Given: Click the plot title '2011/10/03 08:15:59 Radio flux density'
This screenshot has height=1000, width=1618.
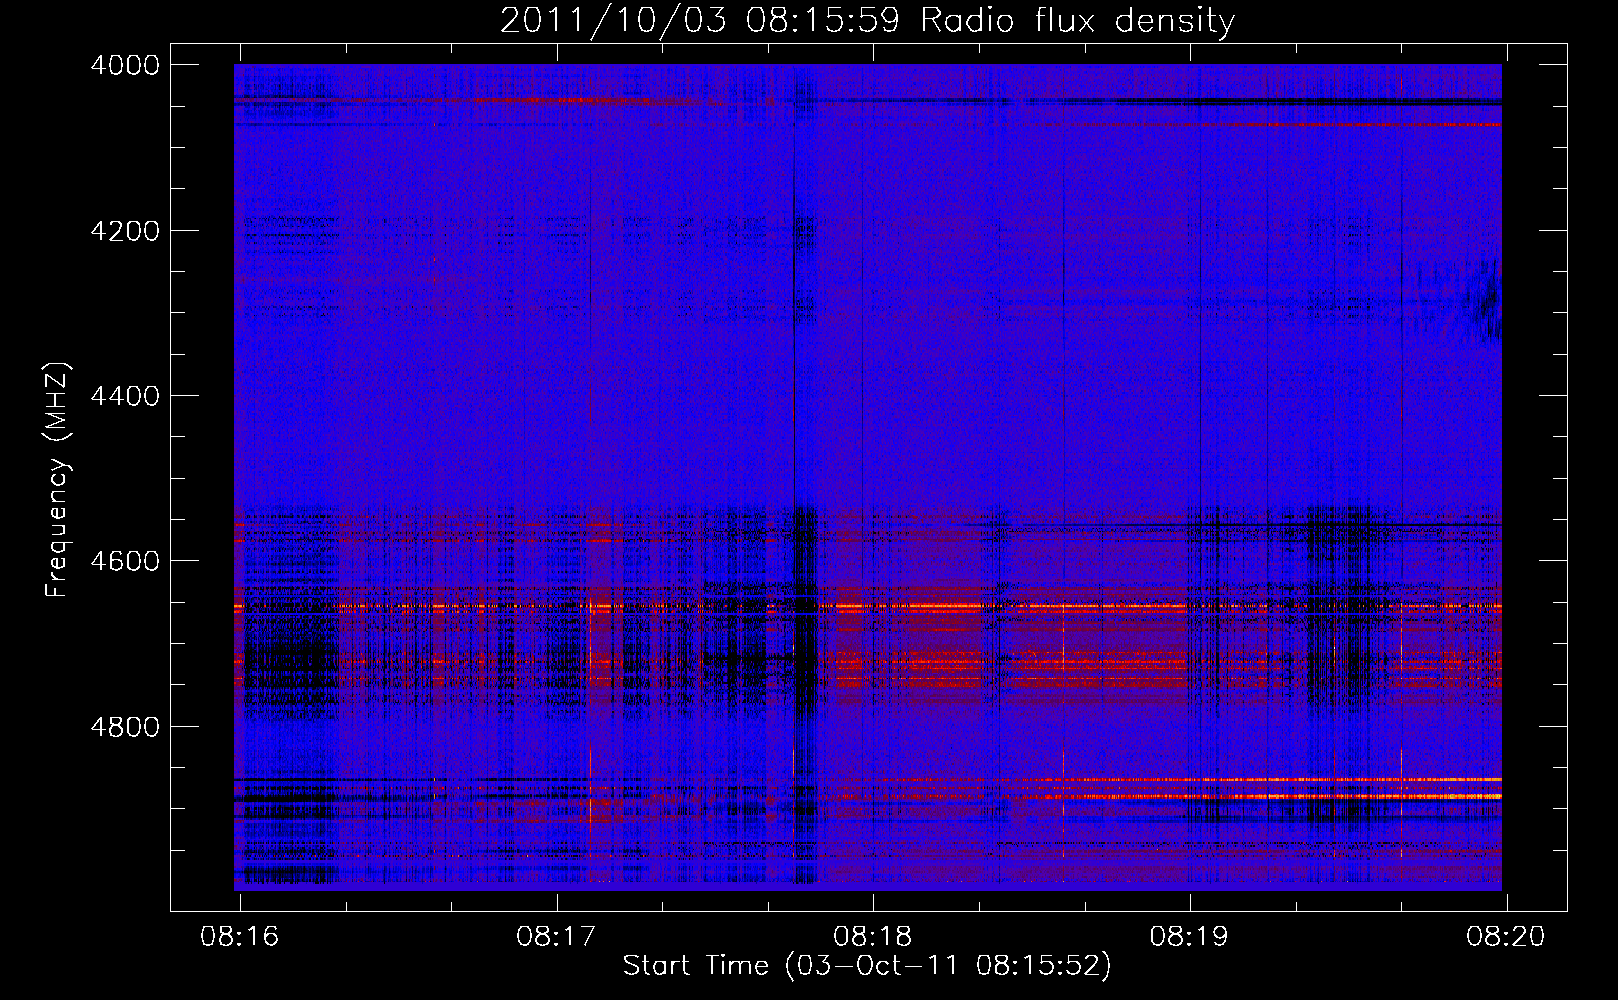Looking at the screenshot, I should [x=867, y=21].
